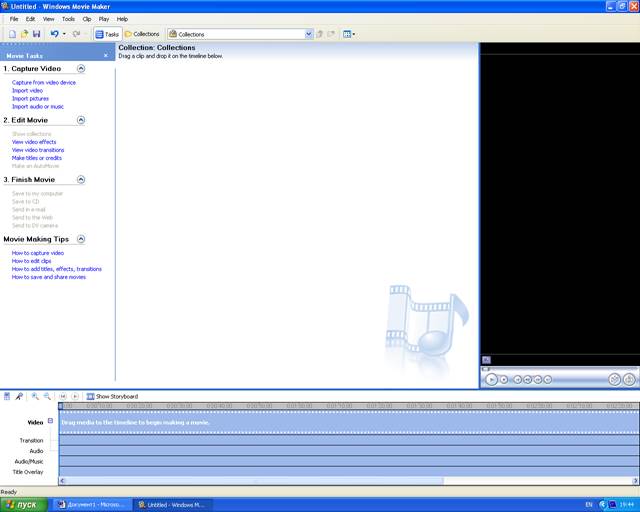This screenshot has width=640, height=512.
Task: Click the Split Clip button
Action: tap(614, 380)
